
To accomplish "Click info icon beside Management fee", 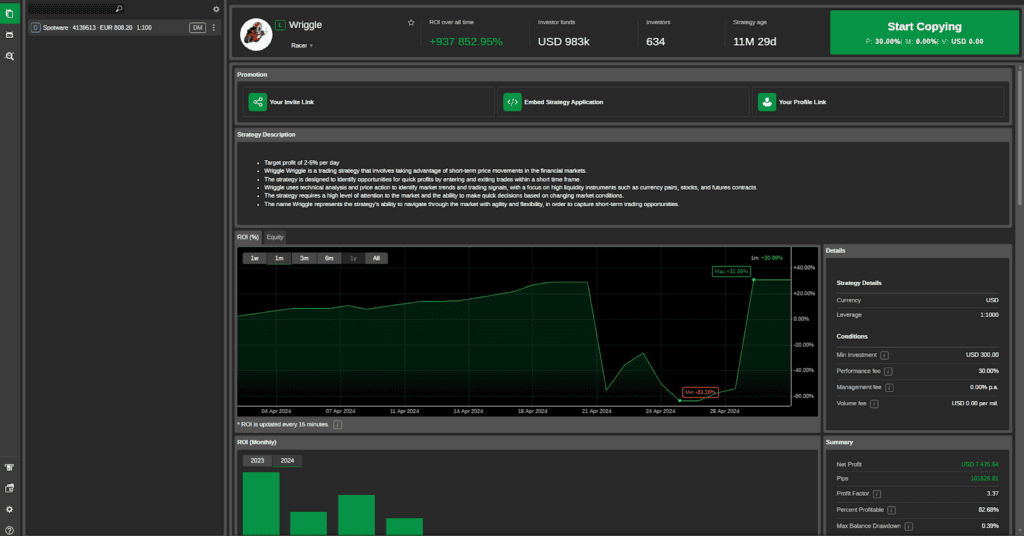I will tap(889, 388).
